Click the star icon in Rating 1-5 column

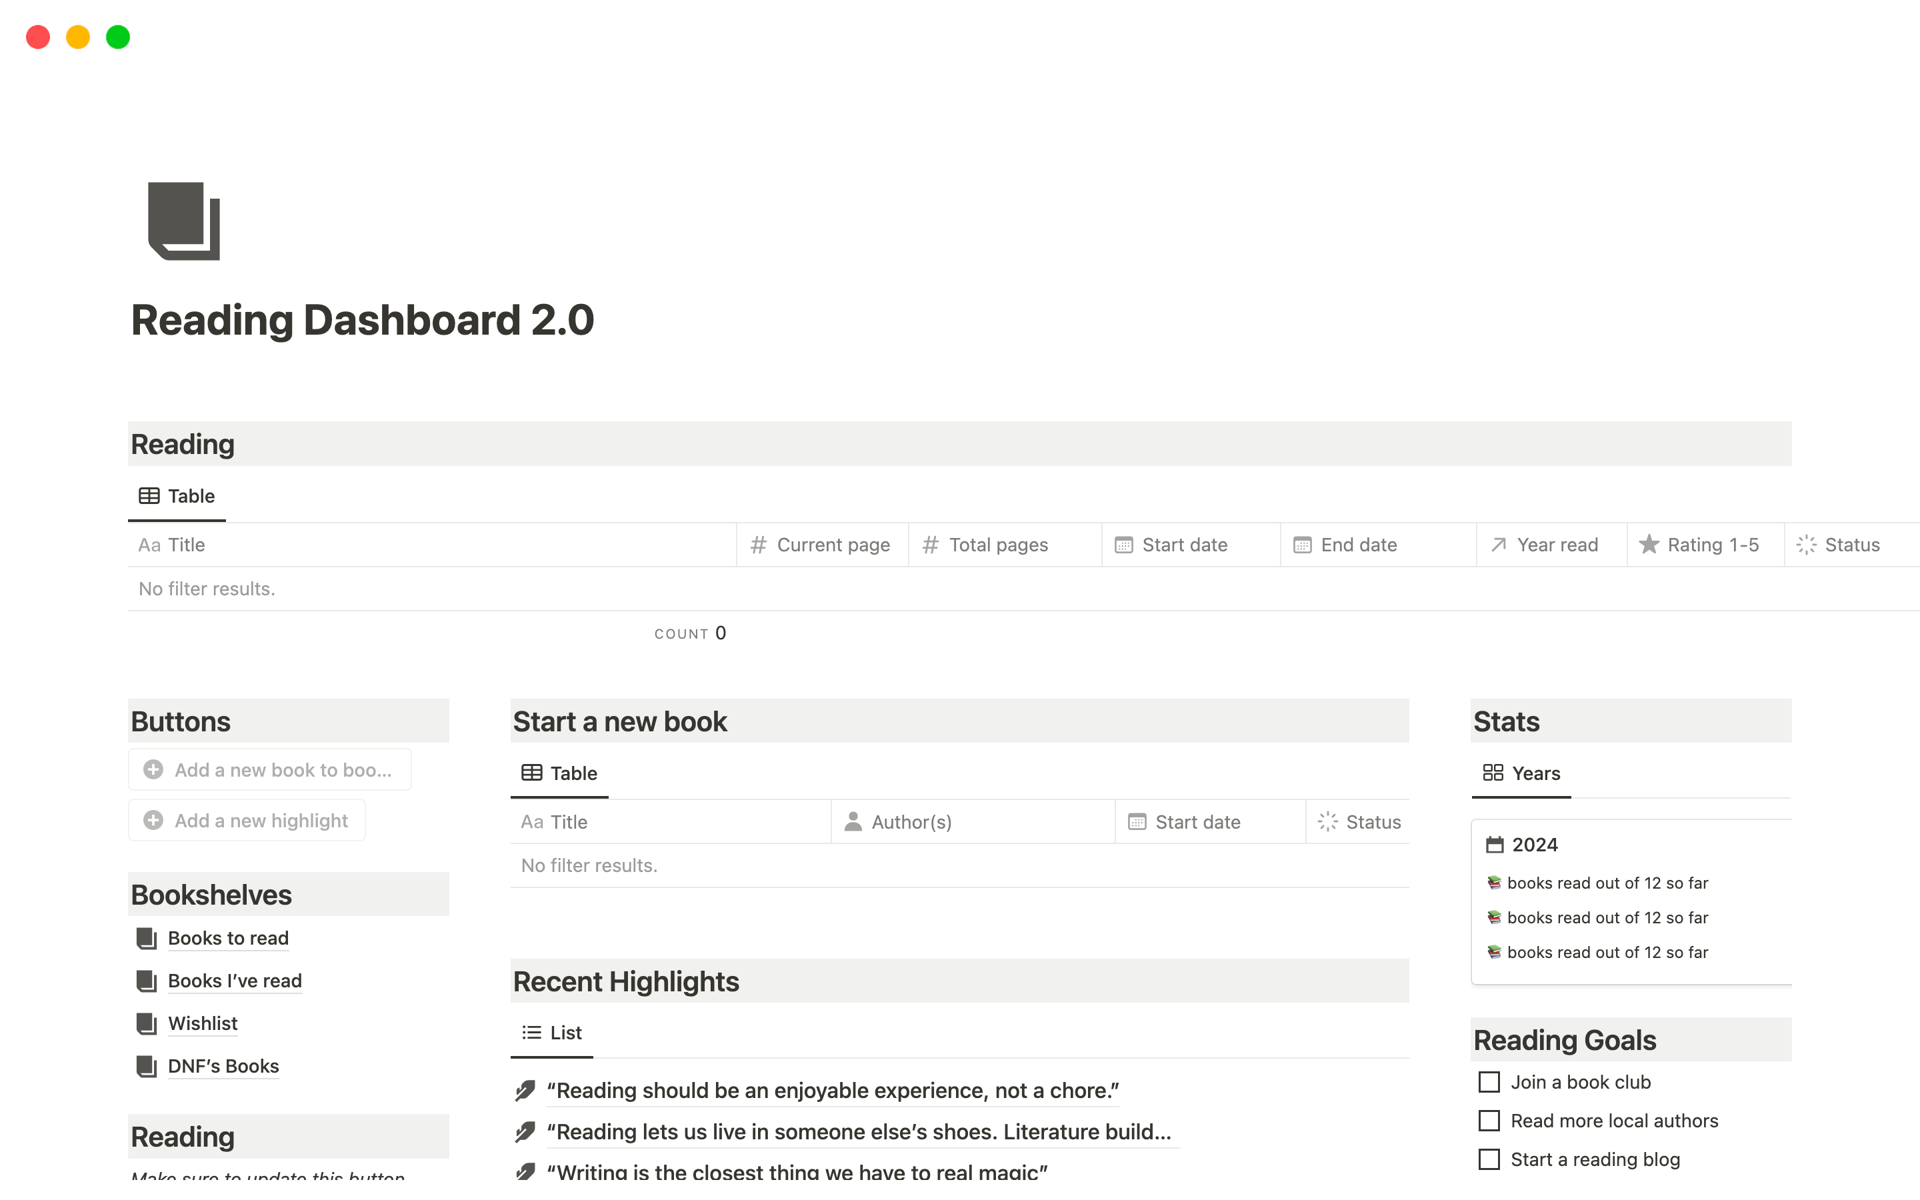[1649, 545]
